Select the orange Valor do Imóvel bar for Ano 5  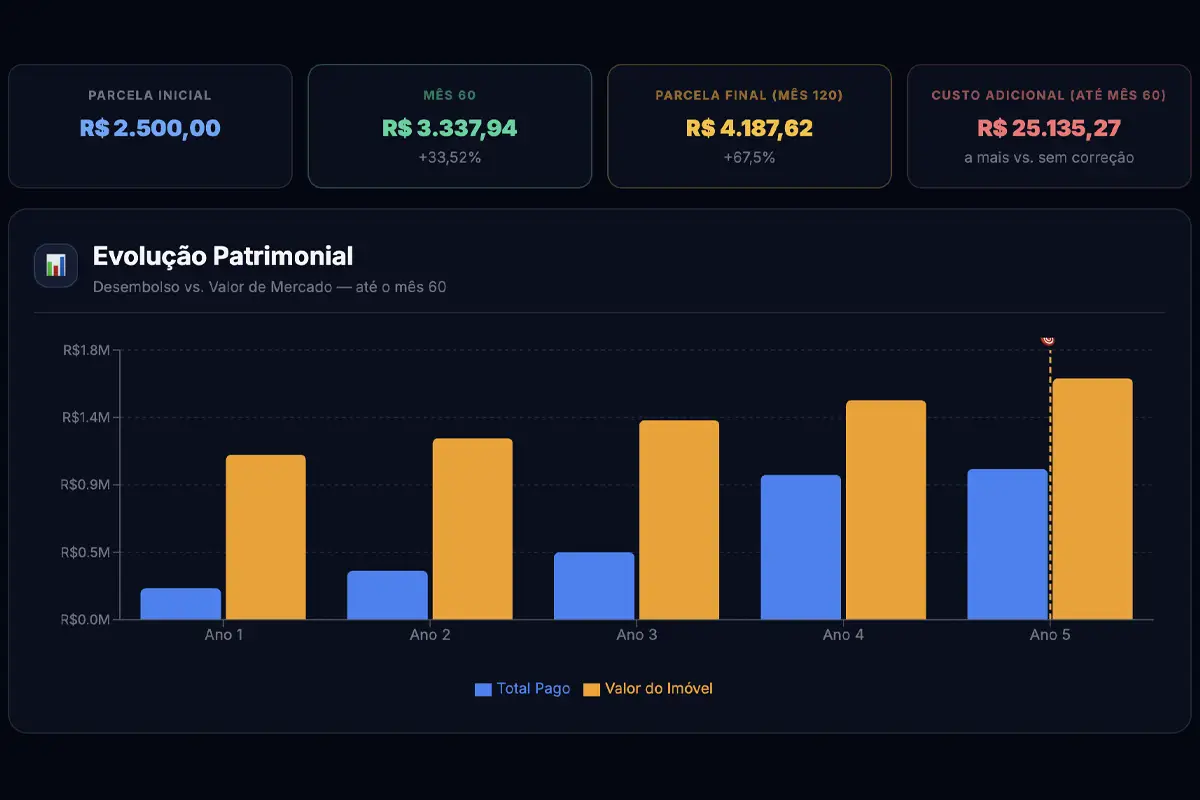[x=1093, y=499]
